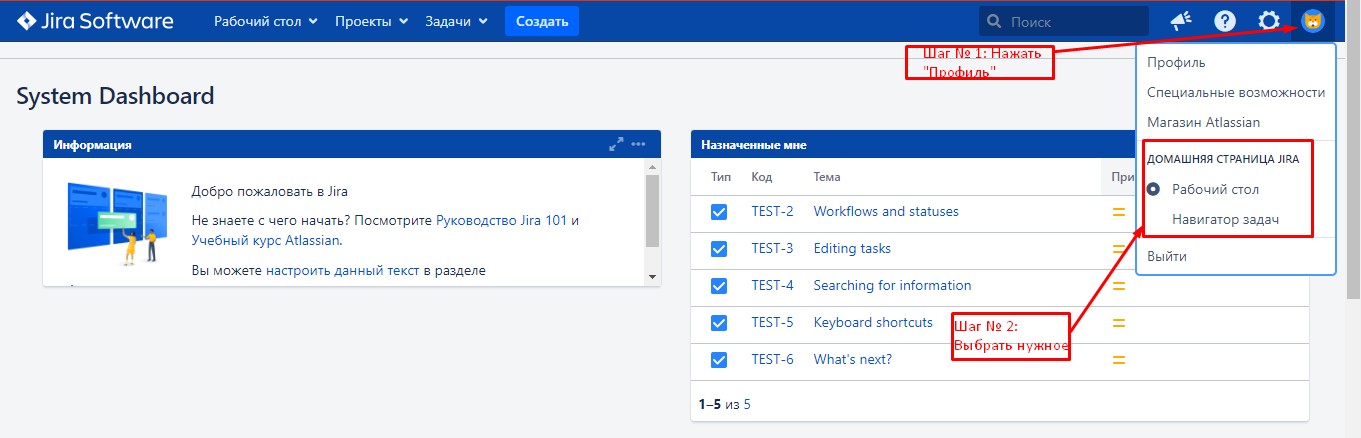This screenshot has height=438, width=1361.
Task: Click task type icon for TEST-4
Action: (x=718, y=286)
